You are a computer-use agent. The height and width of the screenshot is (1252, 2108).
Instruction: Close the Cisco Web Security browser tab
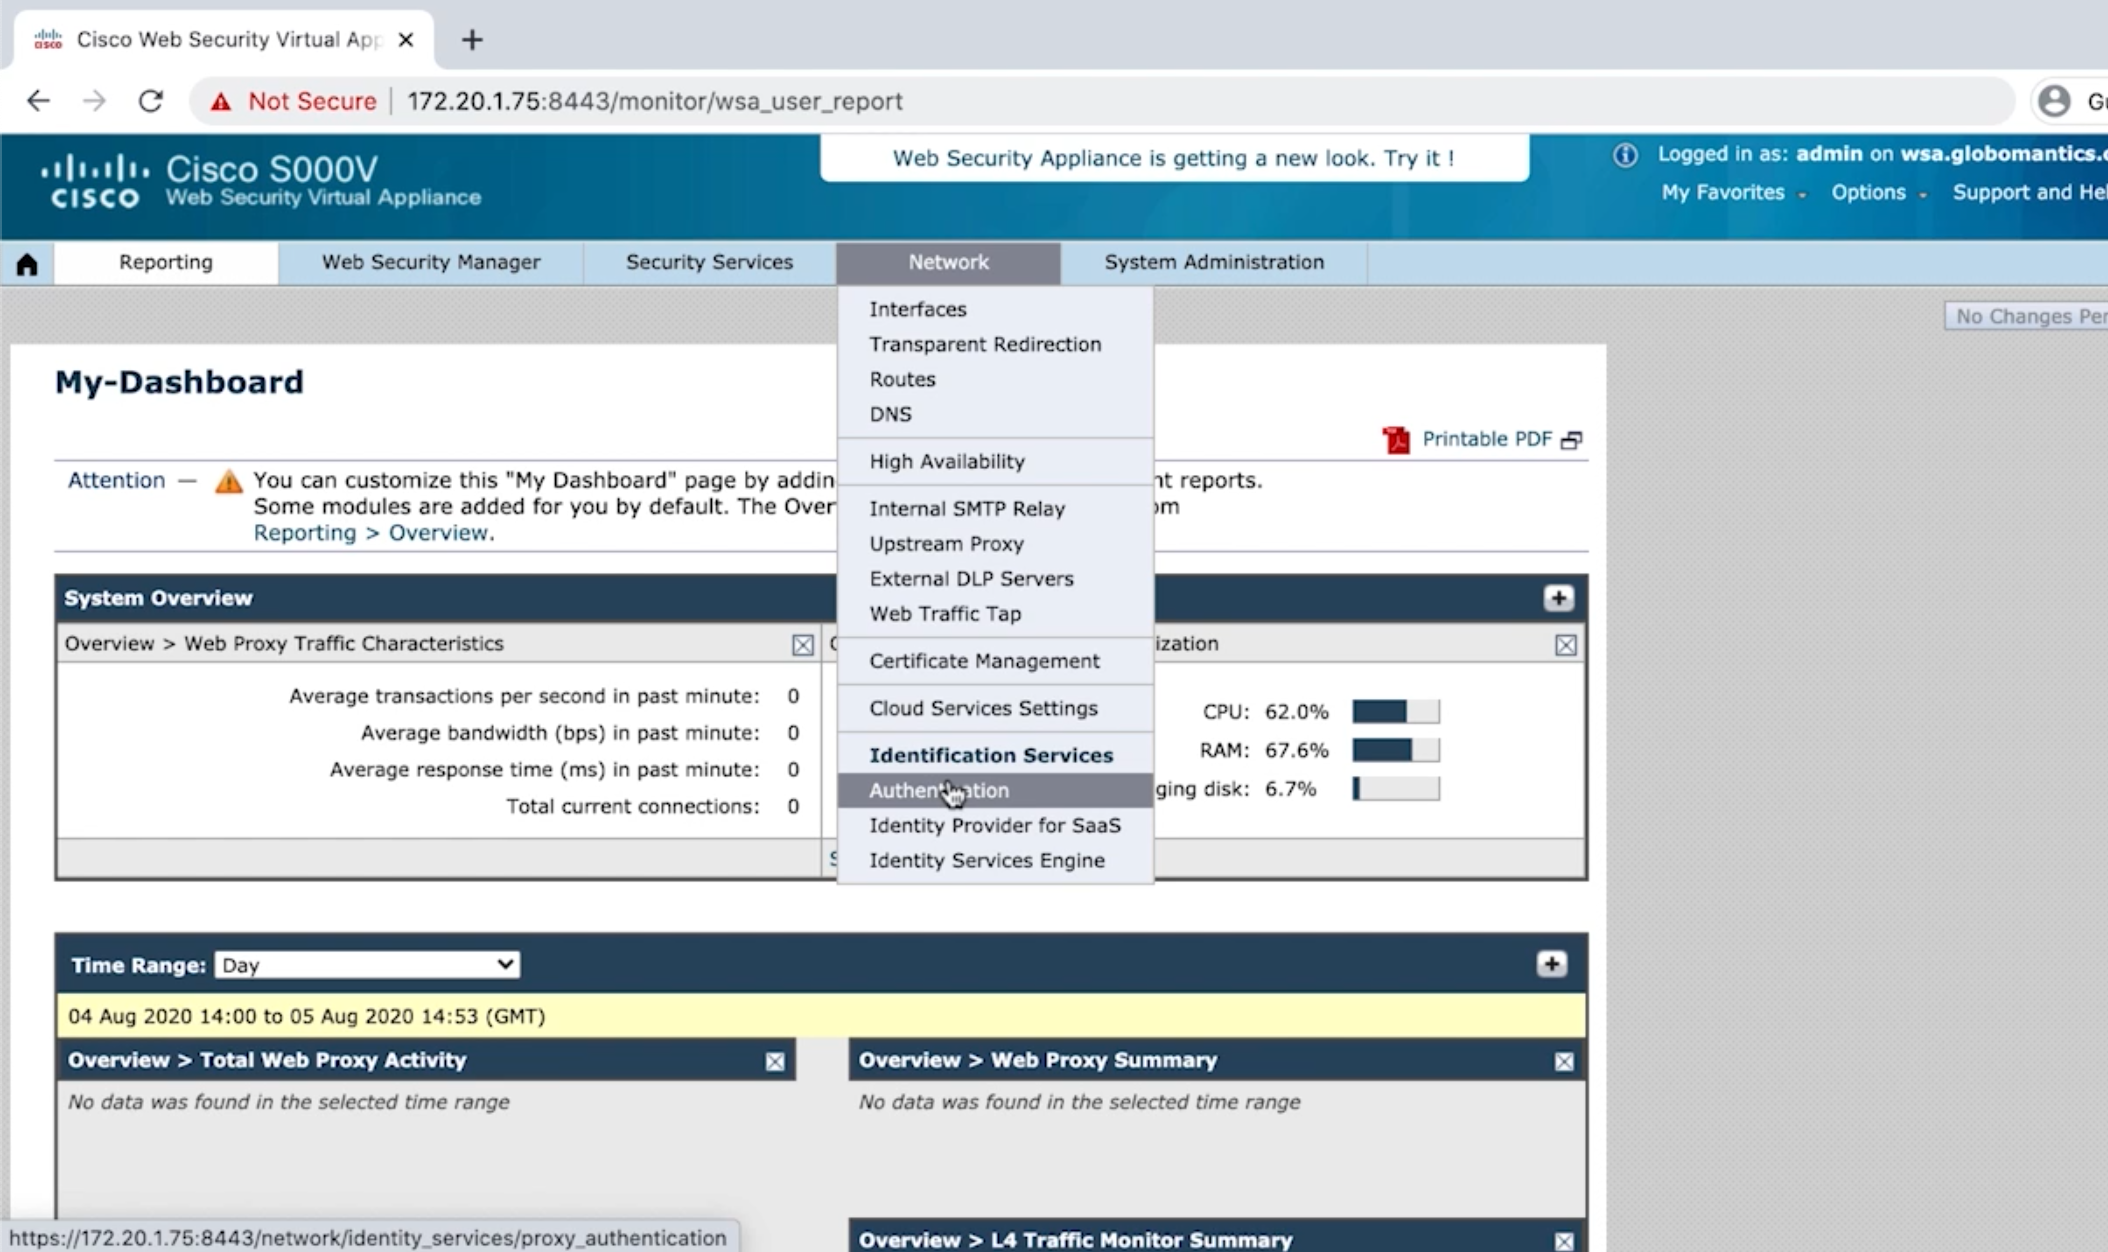pyautogui.click(x=406, y=40)
